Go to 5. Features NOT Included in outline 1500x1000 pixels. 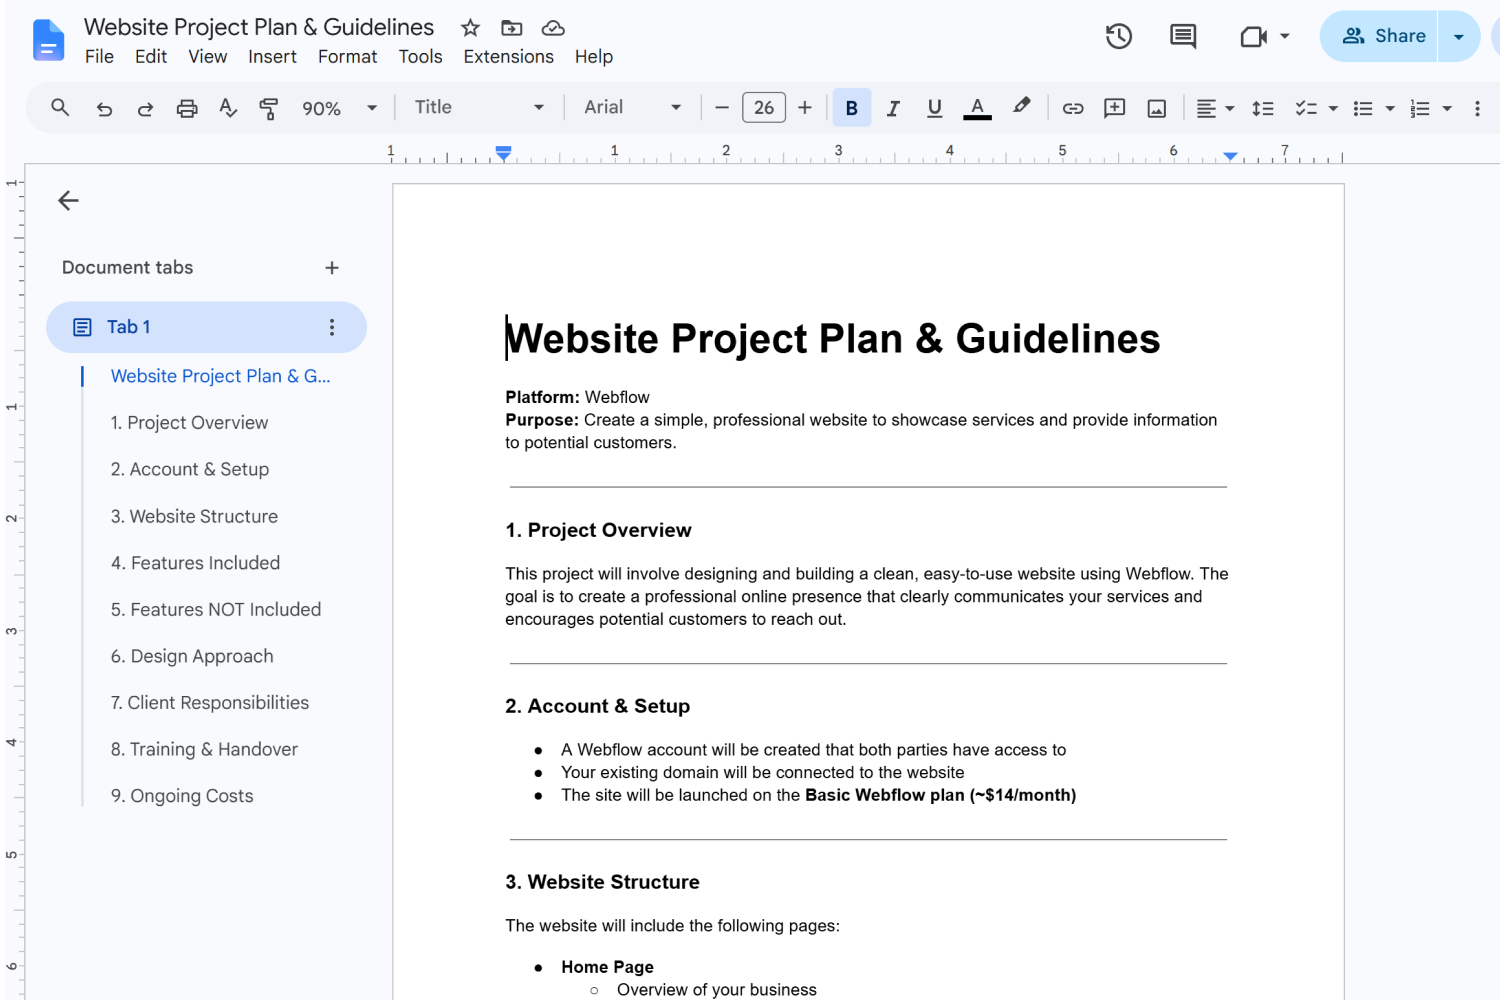tap(216, 609)
